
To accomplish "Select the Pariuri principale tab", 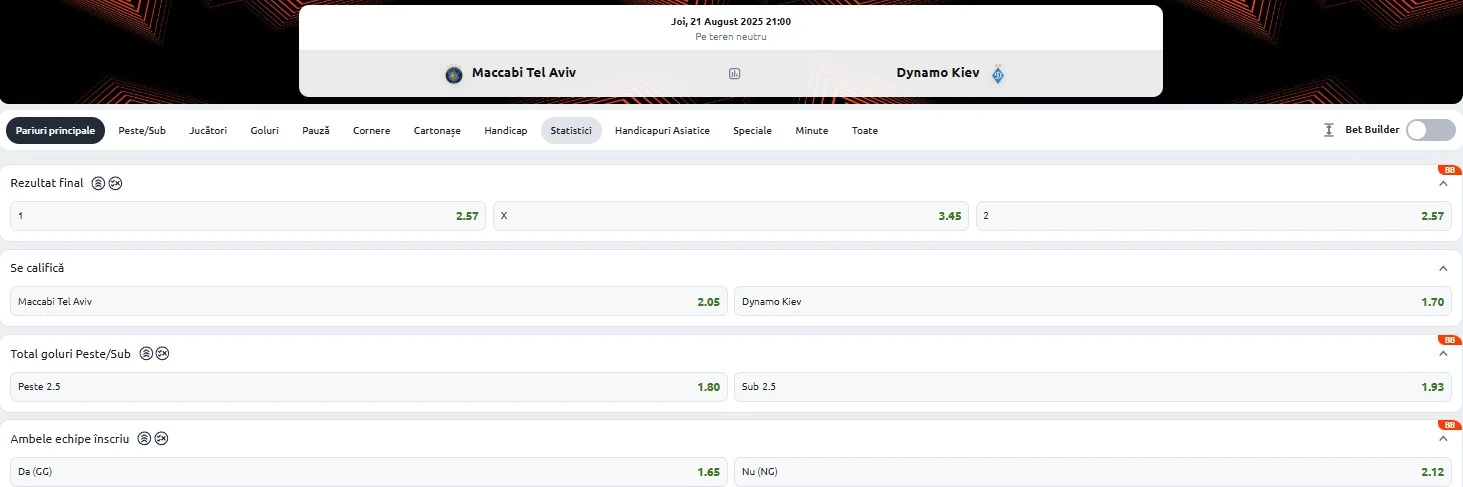I will 55,130.
